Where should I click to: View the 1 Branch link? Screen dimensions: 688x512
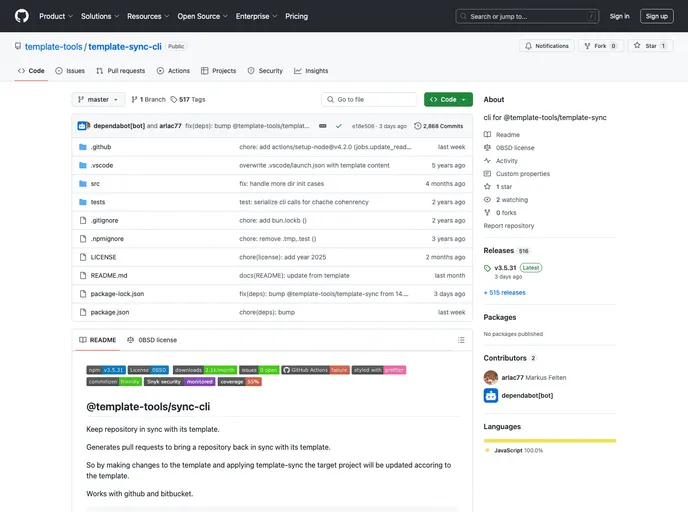tap(148, 100)
